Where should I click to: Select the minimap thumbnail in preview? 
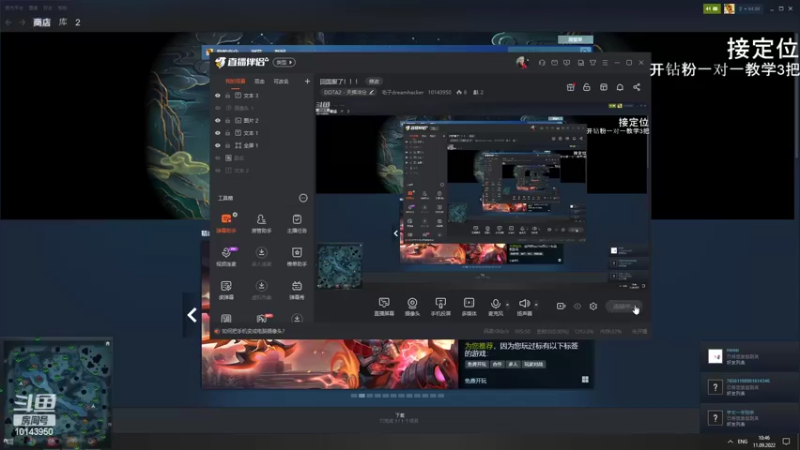(x=339, y=266)
